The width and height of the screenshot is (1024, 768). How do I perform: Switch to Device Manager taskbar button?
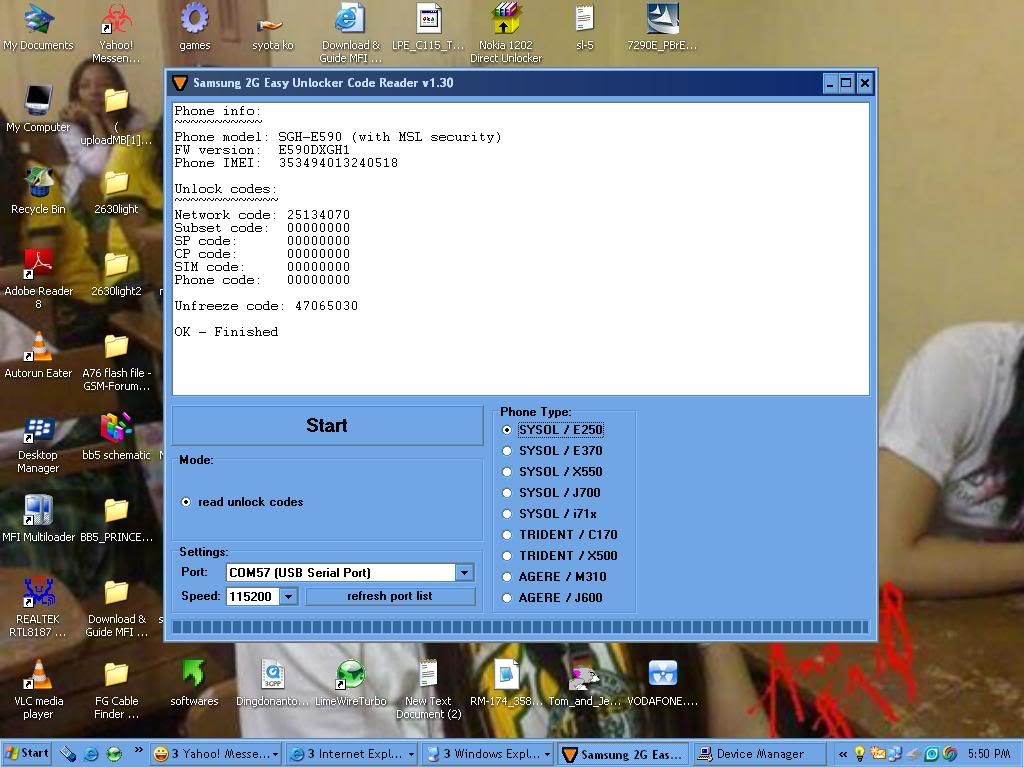759,754
